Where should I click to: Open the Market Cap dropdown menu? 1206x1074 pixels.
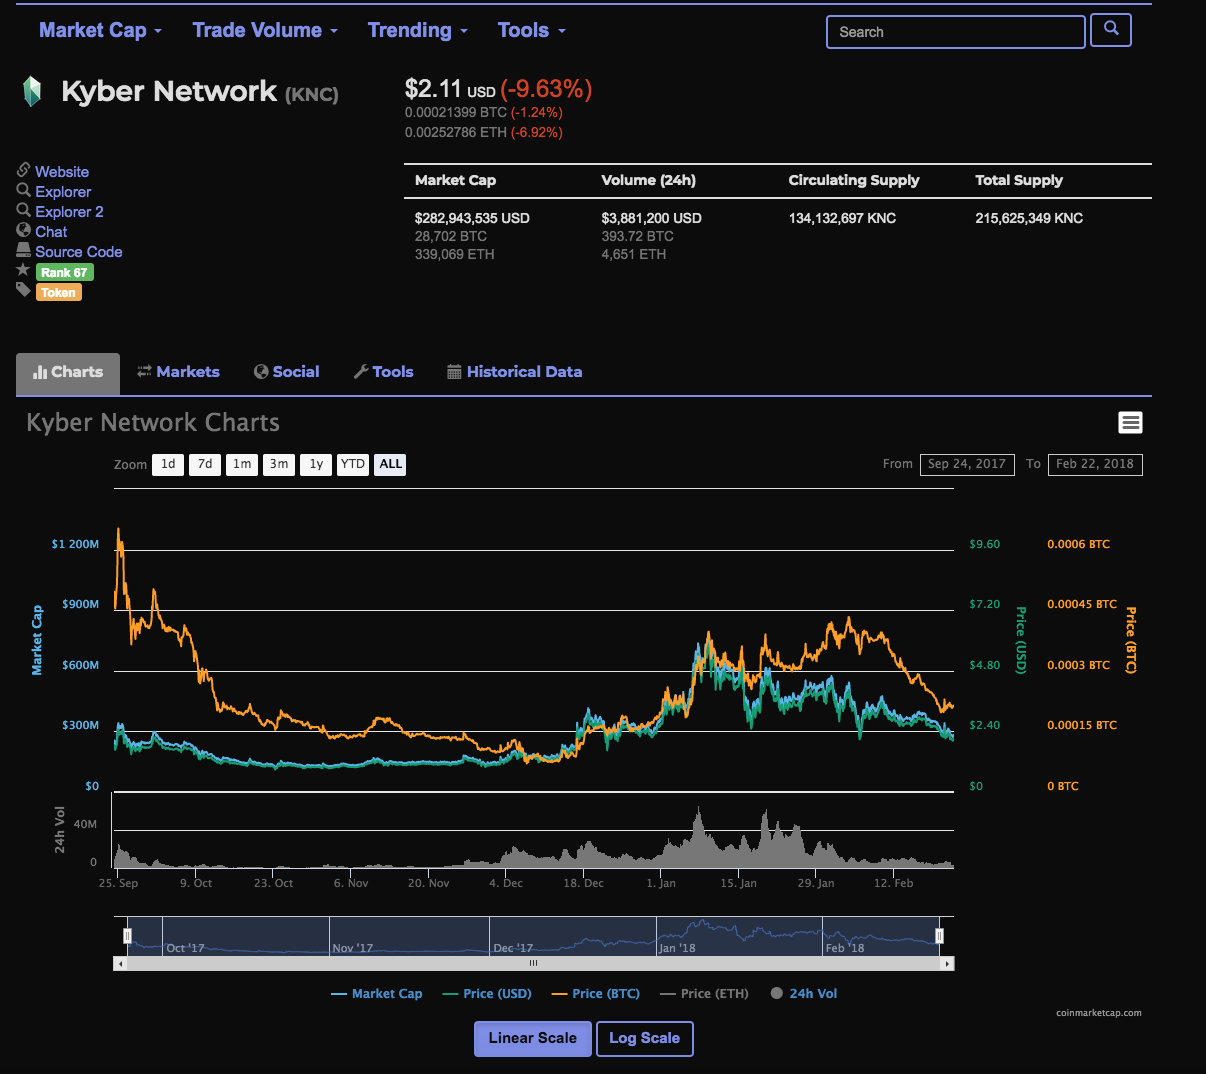pyautogui.click(x=100, y=30)
